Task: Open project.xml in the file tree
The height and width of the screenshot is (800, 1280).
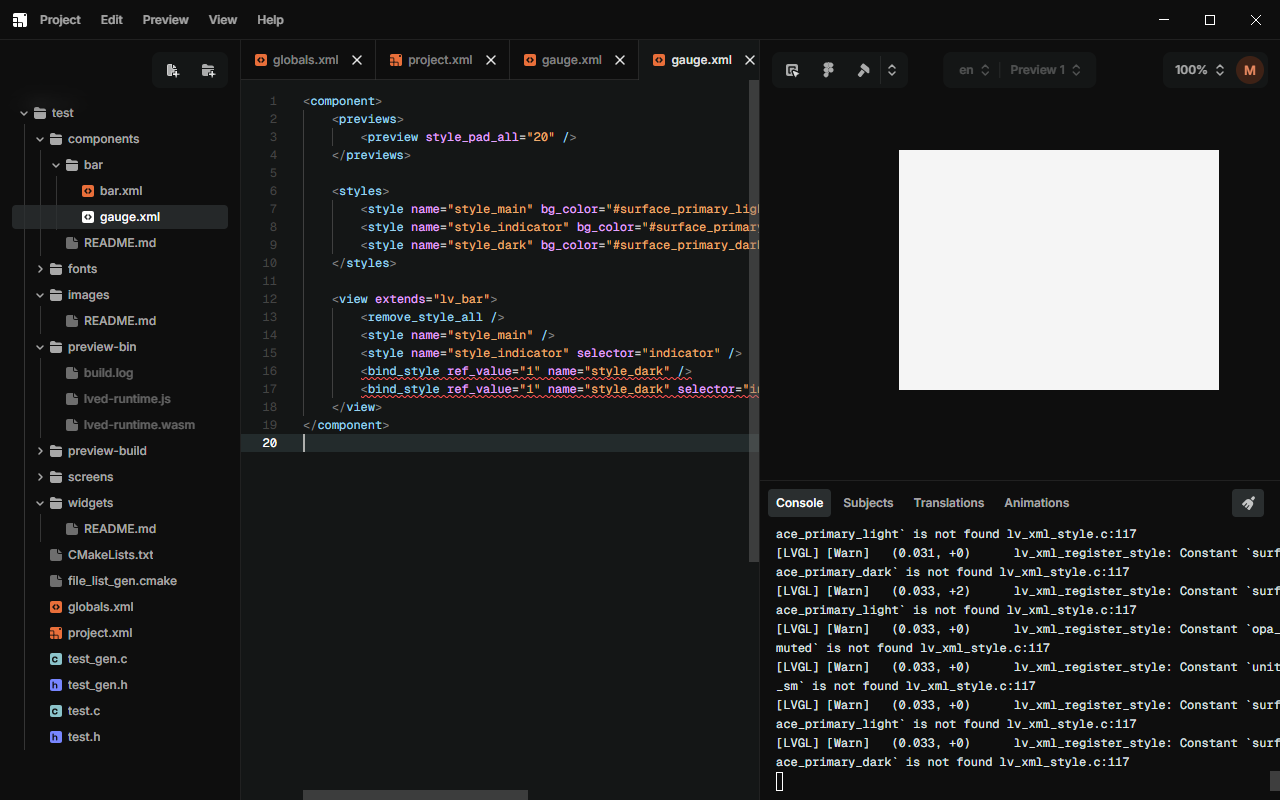Action: [x=120, y=633]
